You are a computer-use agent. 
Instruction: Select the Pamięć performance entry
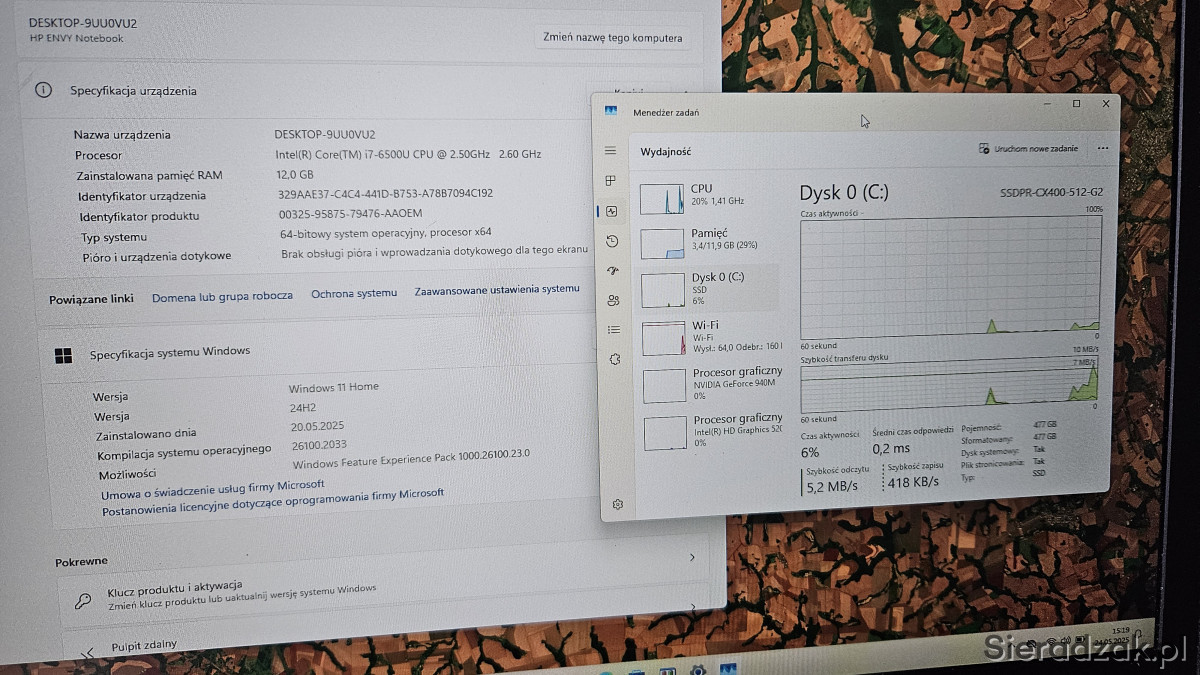[708, 243]
